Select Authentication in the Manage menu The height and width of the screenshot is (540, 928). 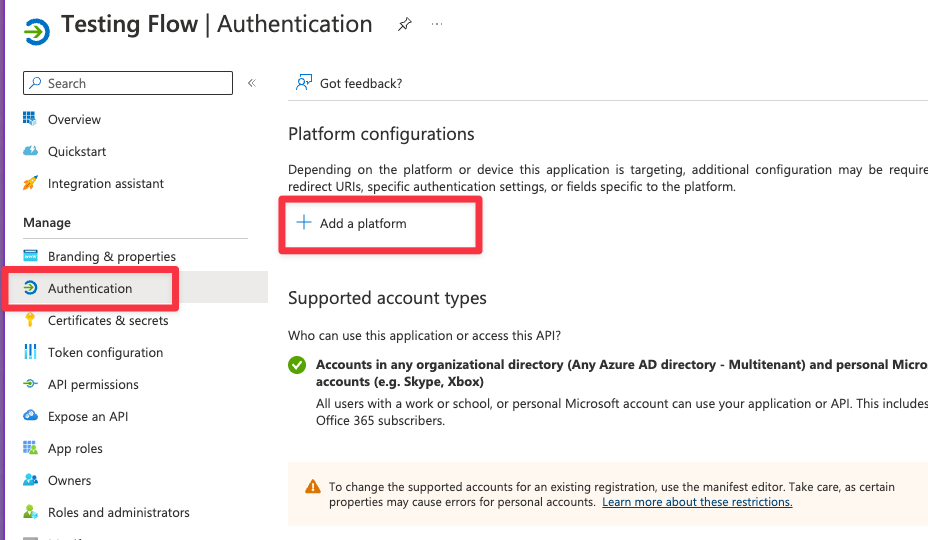(x=90, y=288)
